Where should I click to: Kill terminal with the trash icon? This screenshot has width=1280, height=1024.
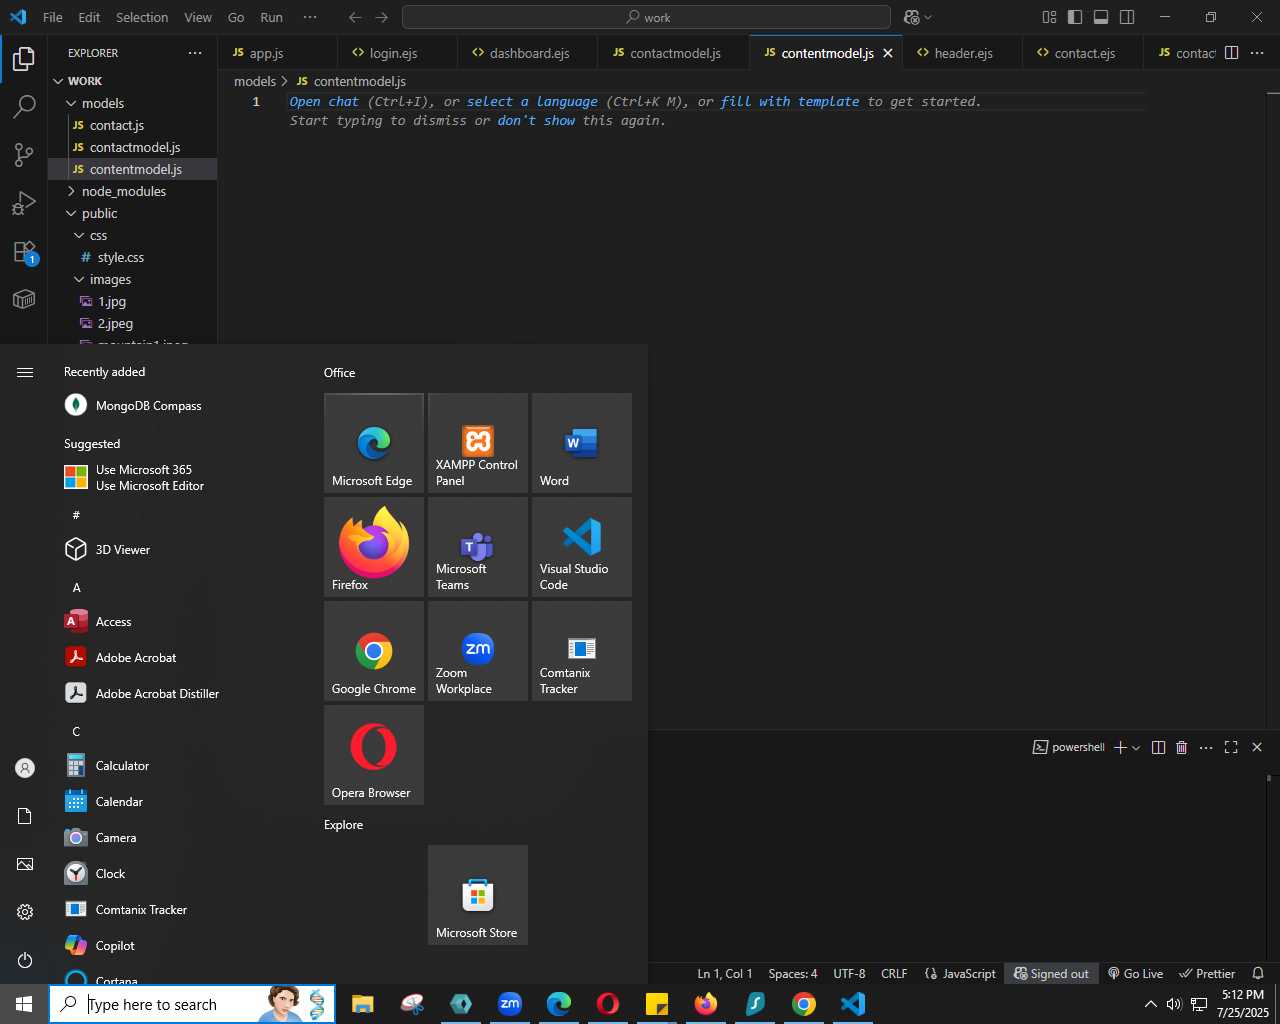coord(1182,747)
